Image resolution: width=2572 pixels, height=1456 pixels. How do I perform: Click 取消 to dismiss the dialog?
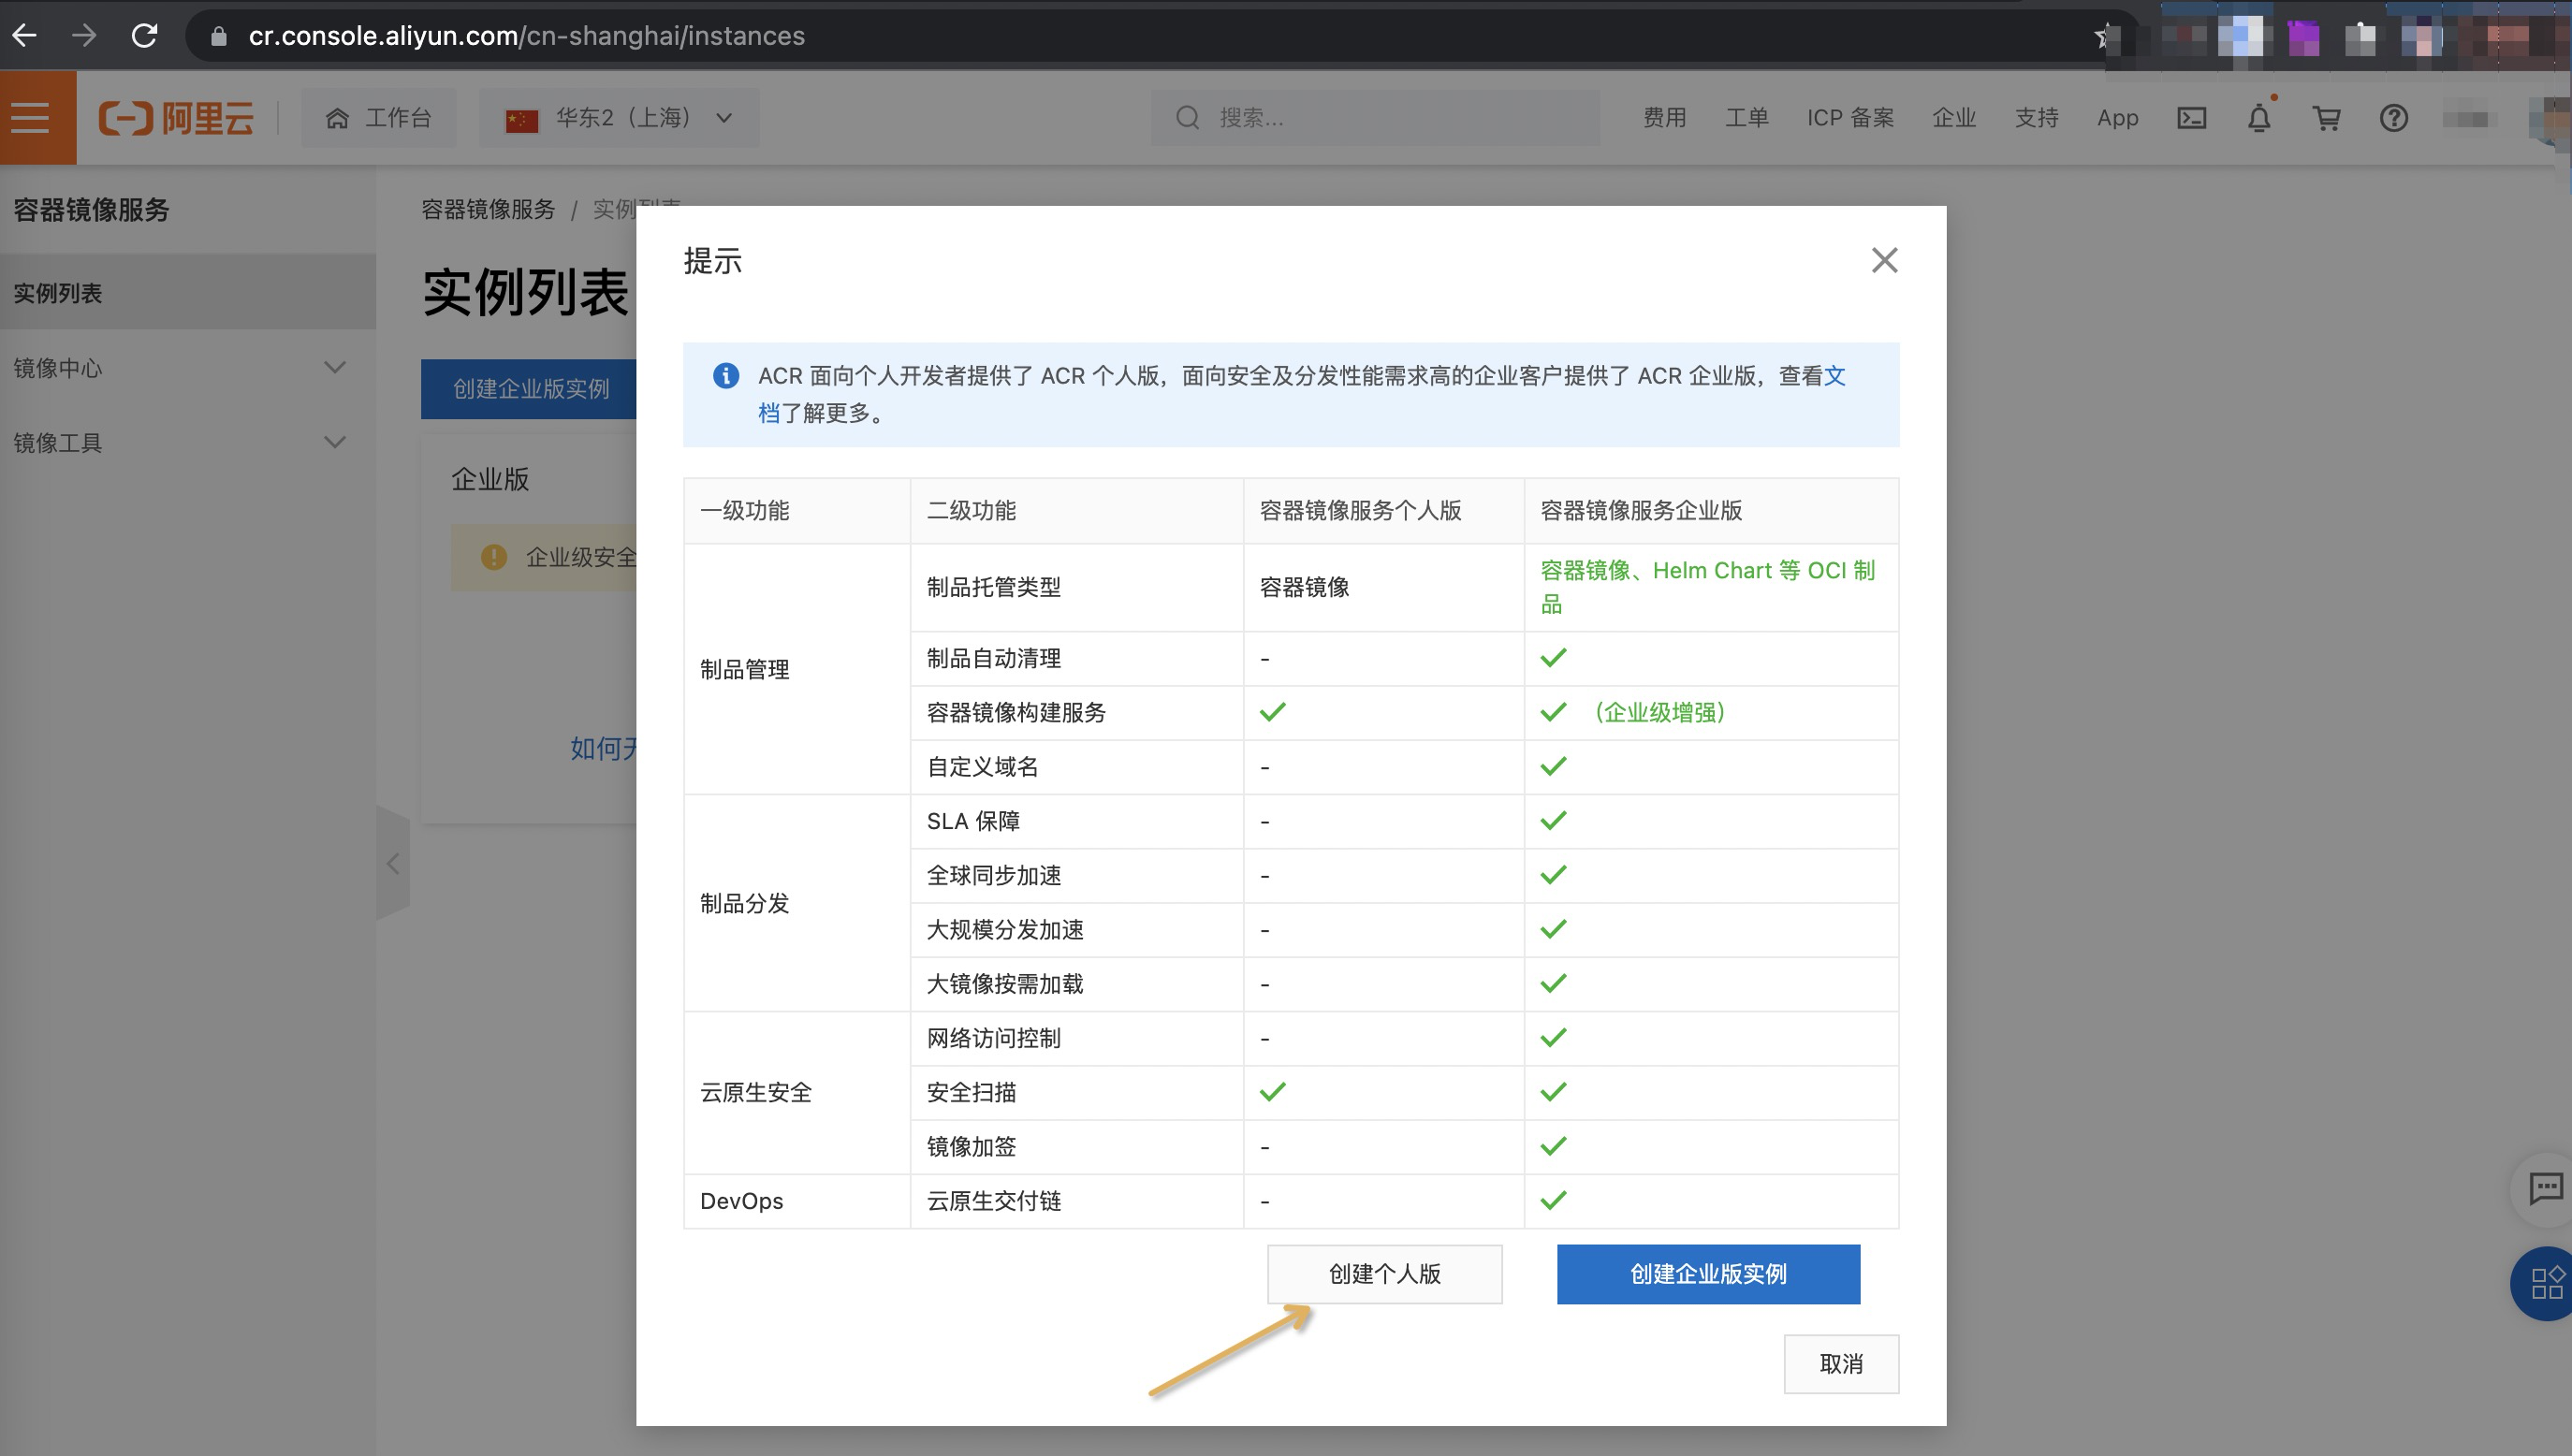pos(1841,1363)
